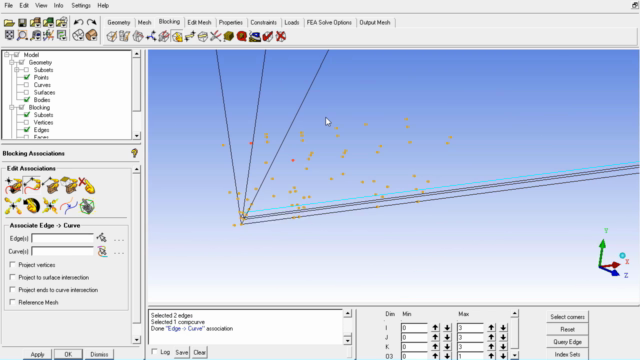The image size is (640, 360).
Task: Choose the Snap Project Vertices icon
Action: 51,206
